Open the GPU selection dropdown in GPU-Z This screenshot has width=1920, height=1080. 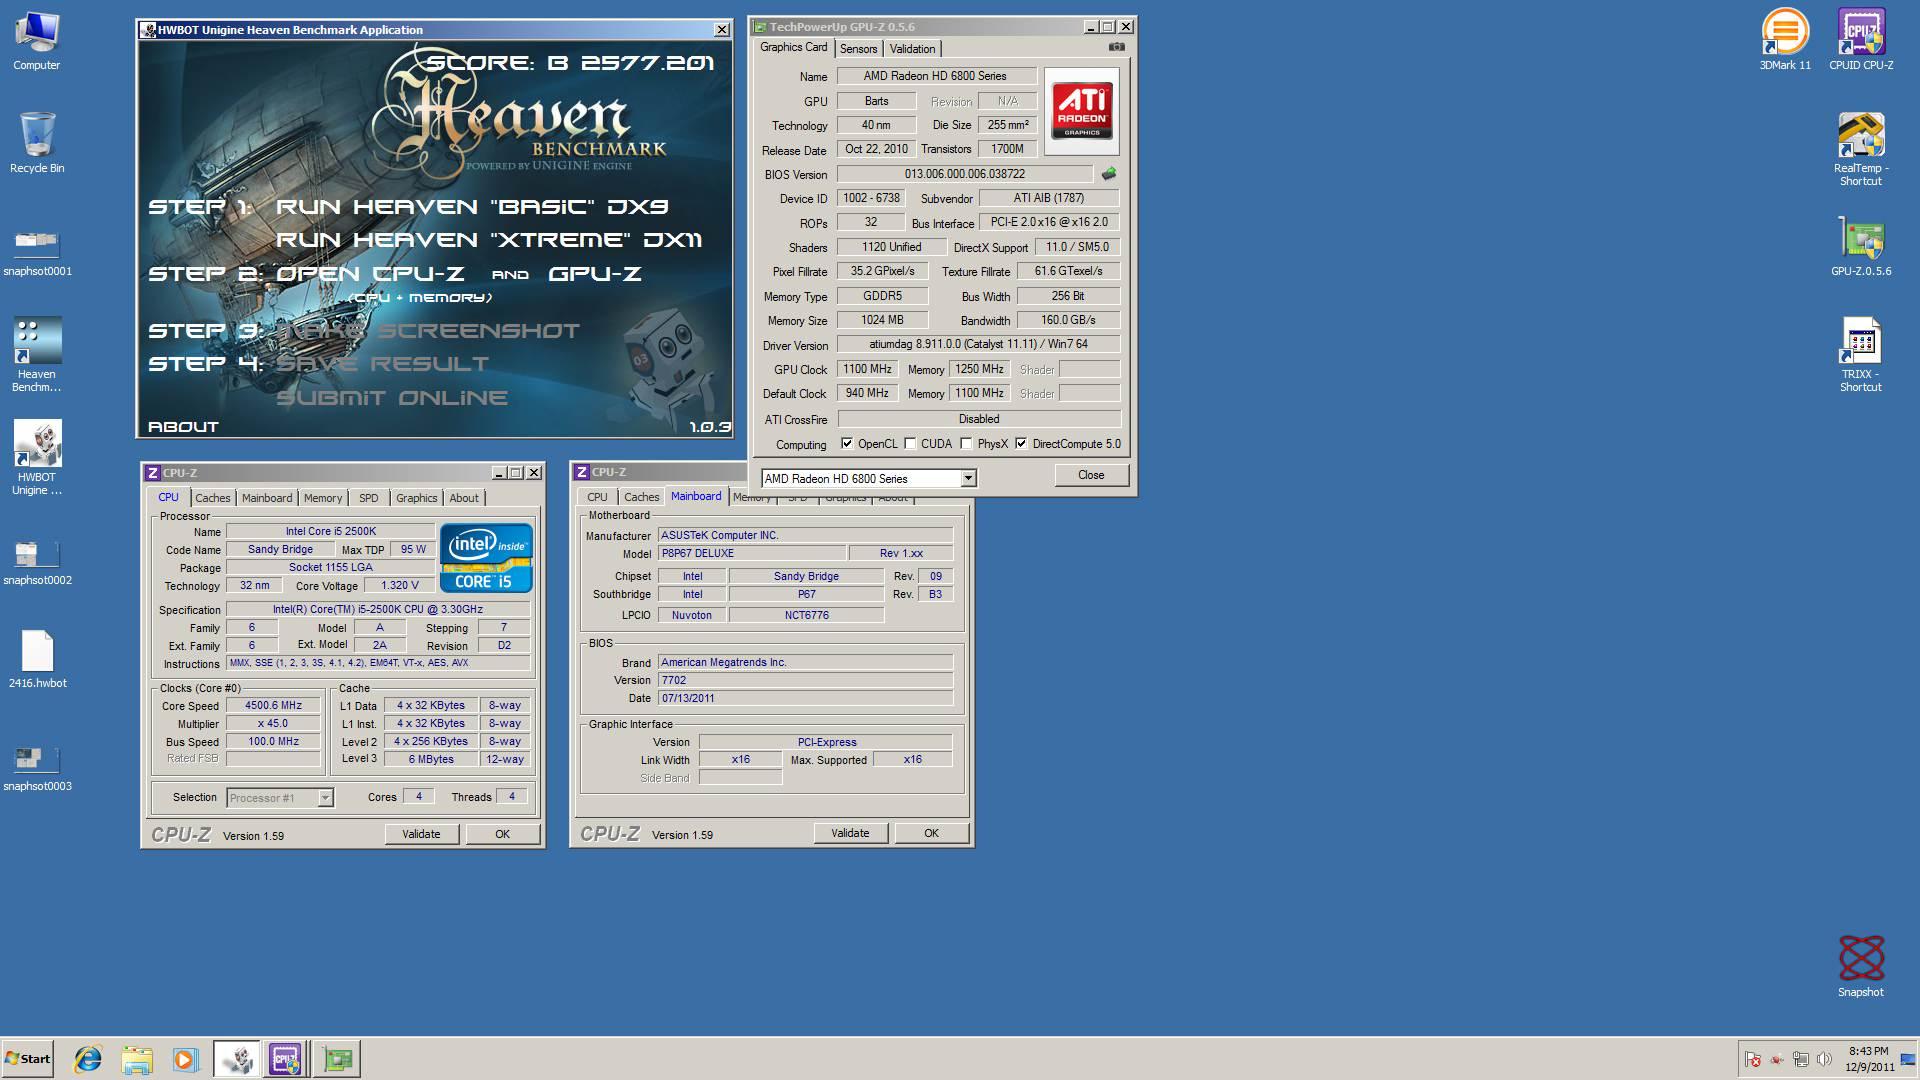[x=968, y=479]
